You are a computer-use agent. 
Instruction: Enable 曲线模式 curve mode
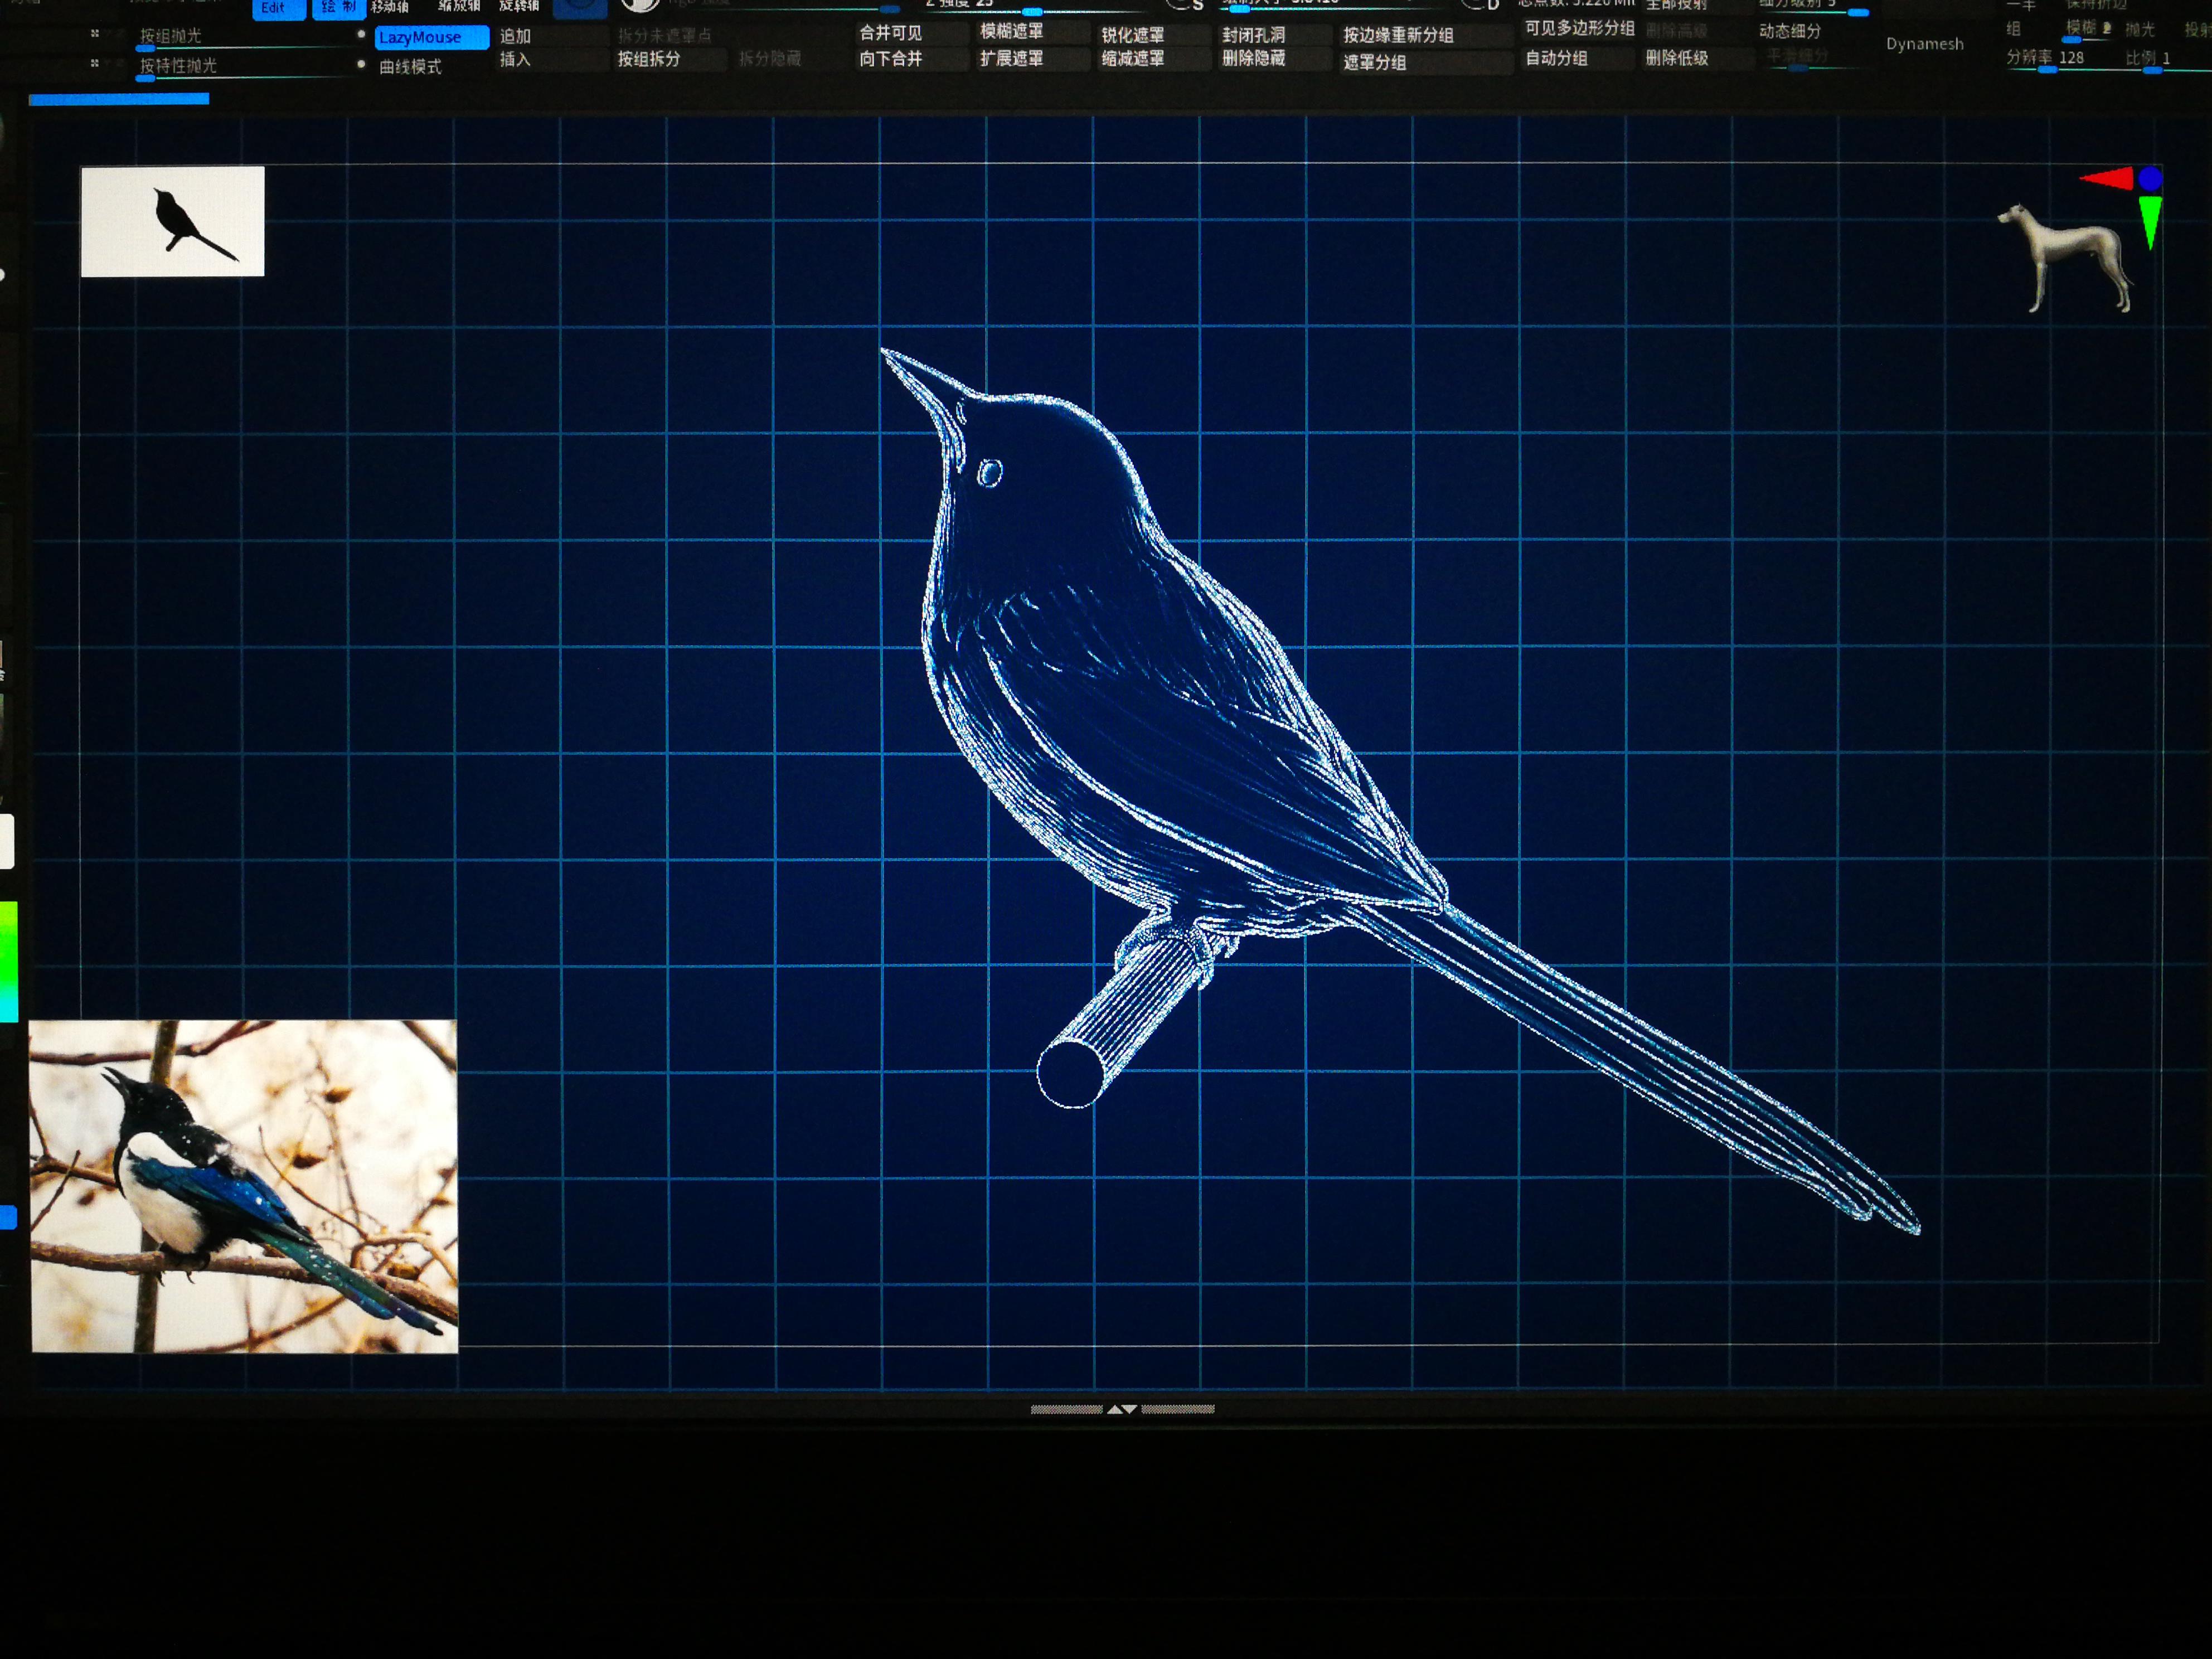410,67
